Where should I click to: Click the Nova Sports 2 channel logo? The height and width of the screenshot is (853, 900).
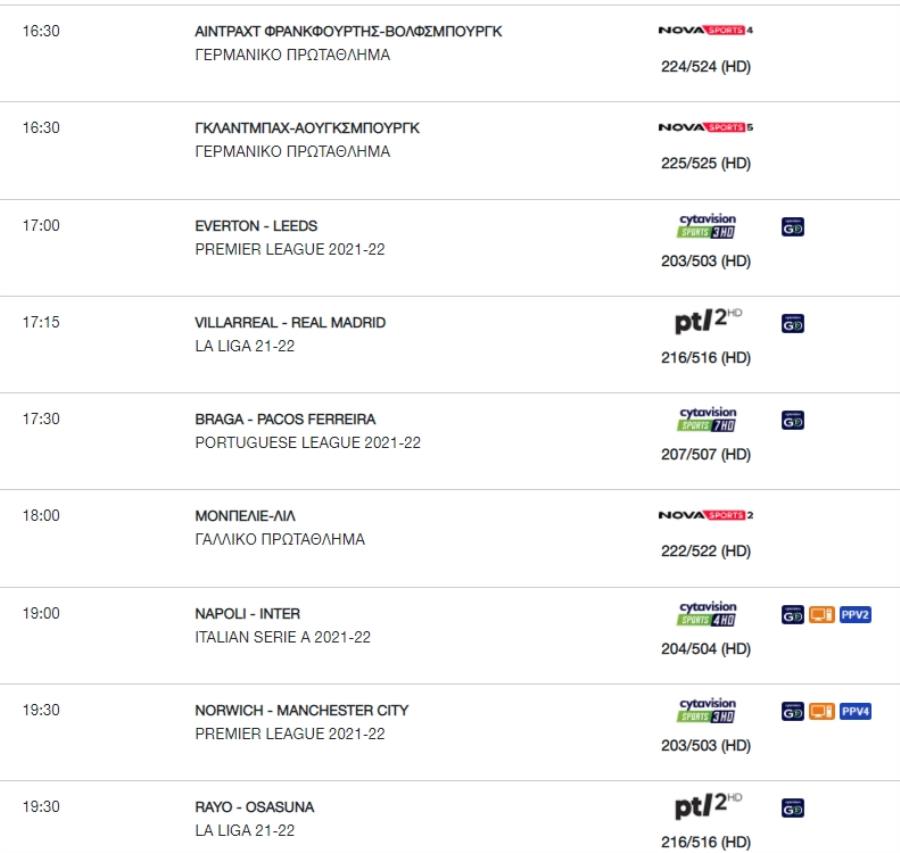705,515
